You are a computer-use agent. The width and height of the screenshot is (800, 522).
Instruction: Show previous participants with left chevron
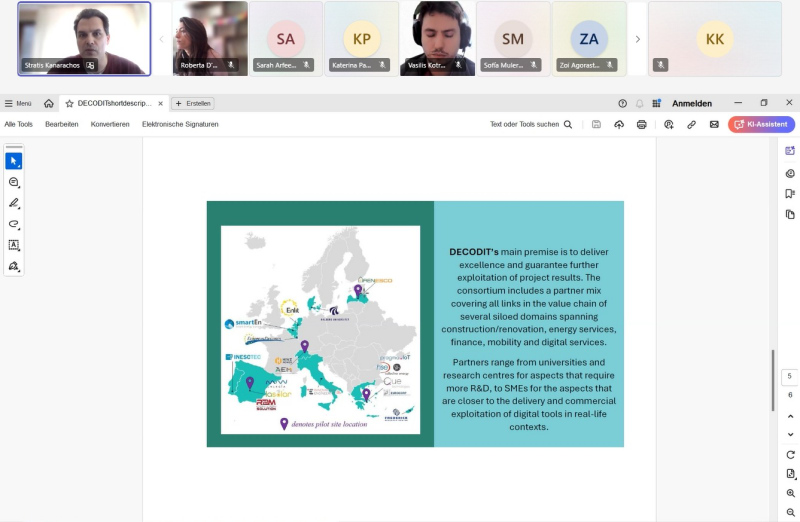(161, 39)
